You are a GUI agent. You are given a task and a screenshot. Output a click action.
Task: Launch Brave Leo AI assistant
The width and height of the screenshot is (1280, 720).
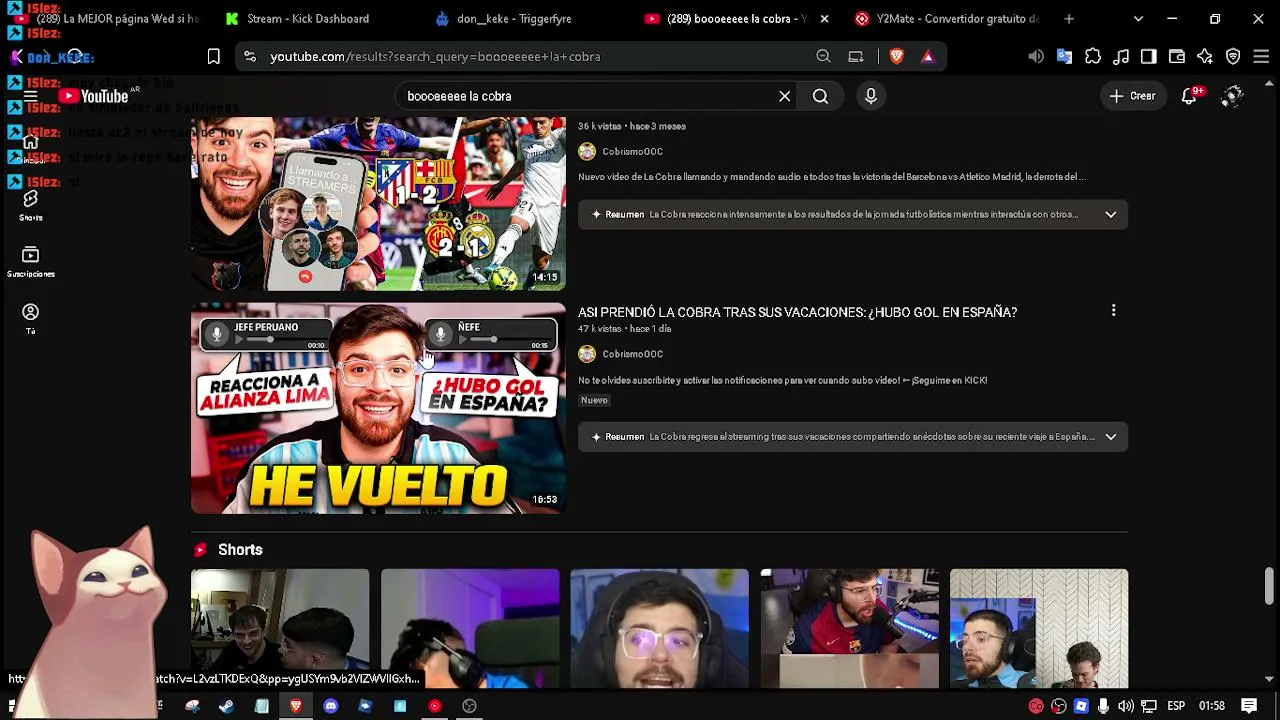[x=1205, y=57]
